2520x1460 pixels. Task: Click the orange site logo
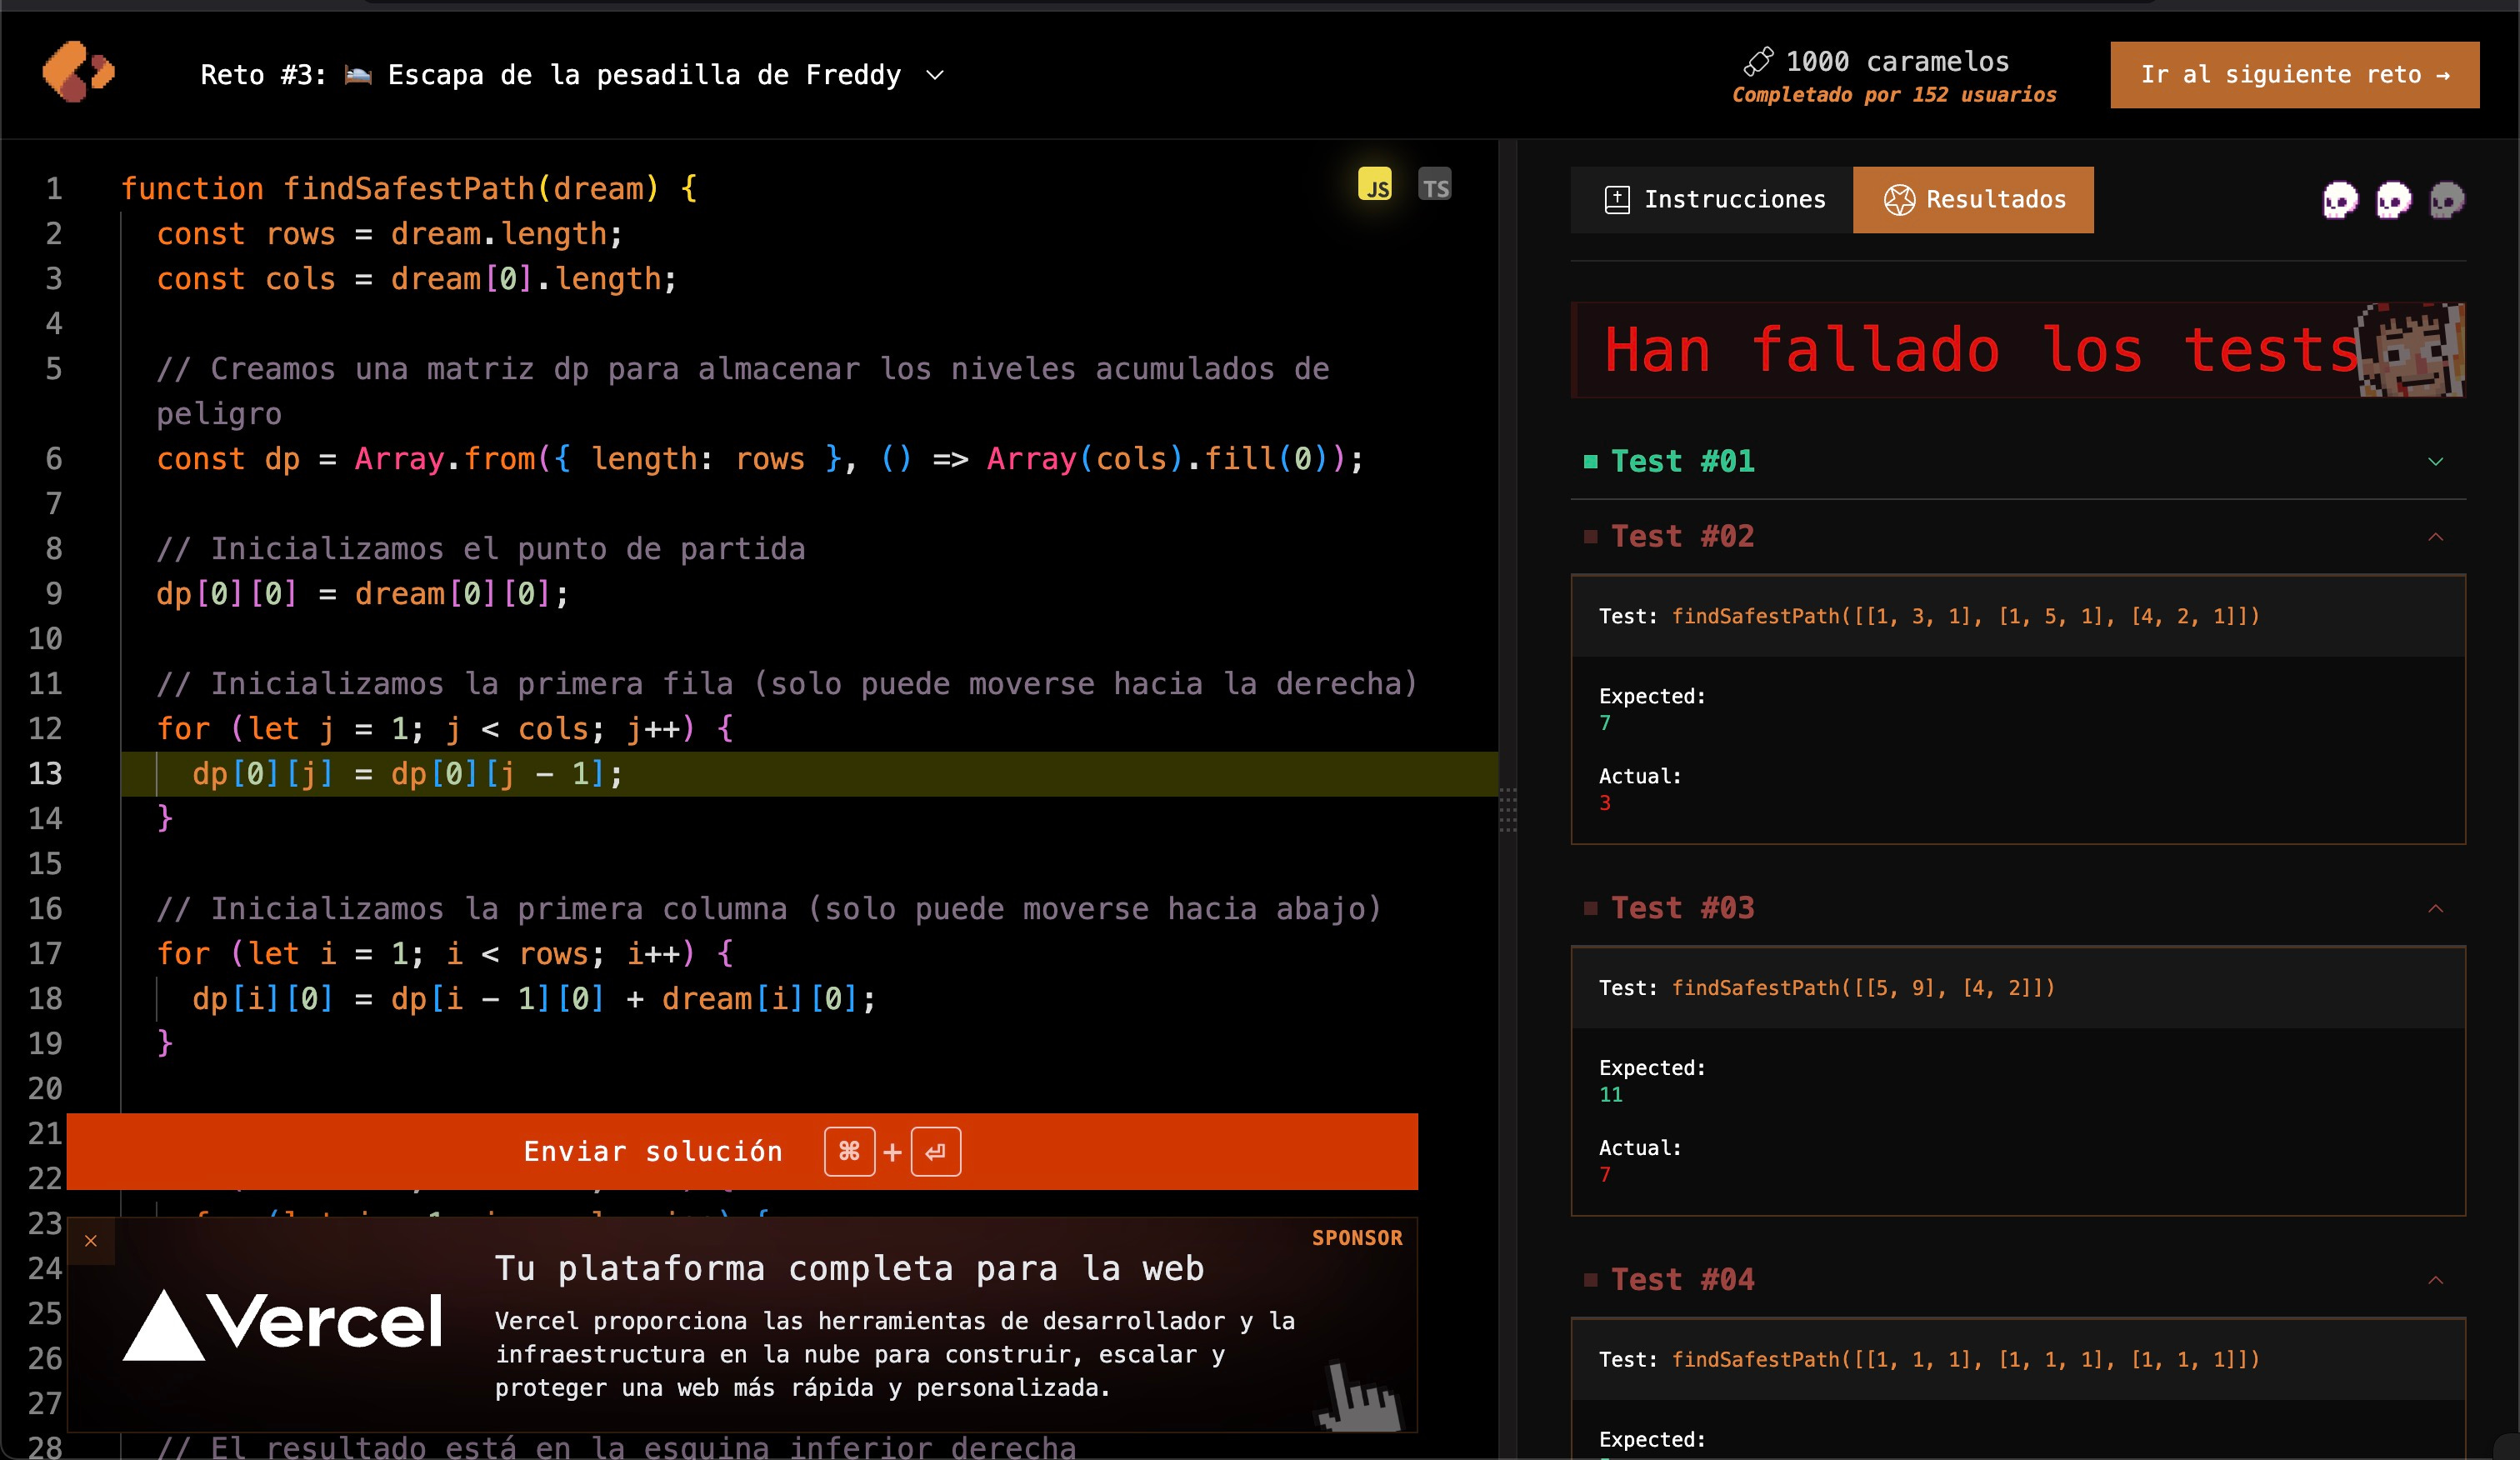point(78,72)
